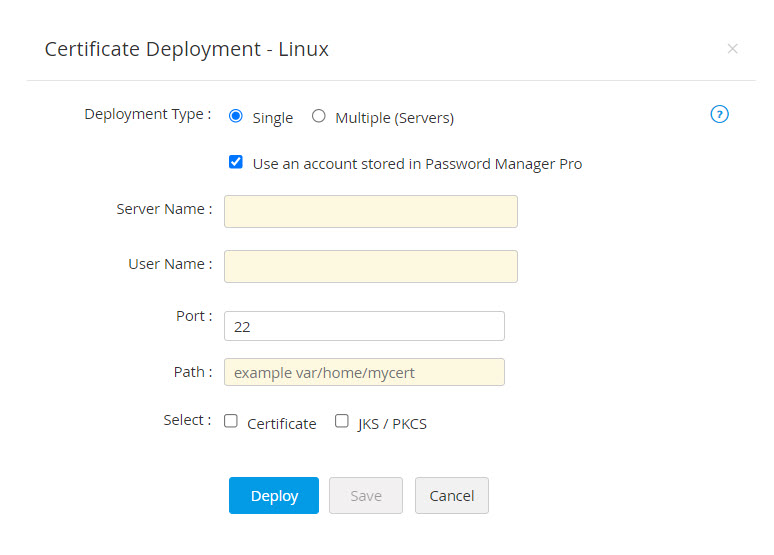Click the Server Name label text
This screenshot has height=555, width=774.
(x=164, y=209)
